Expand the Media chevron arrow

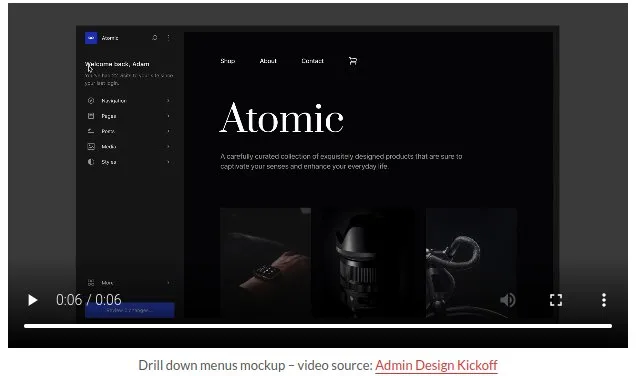168,146
